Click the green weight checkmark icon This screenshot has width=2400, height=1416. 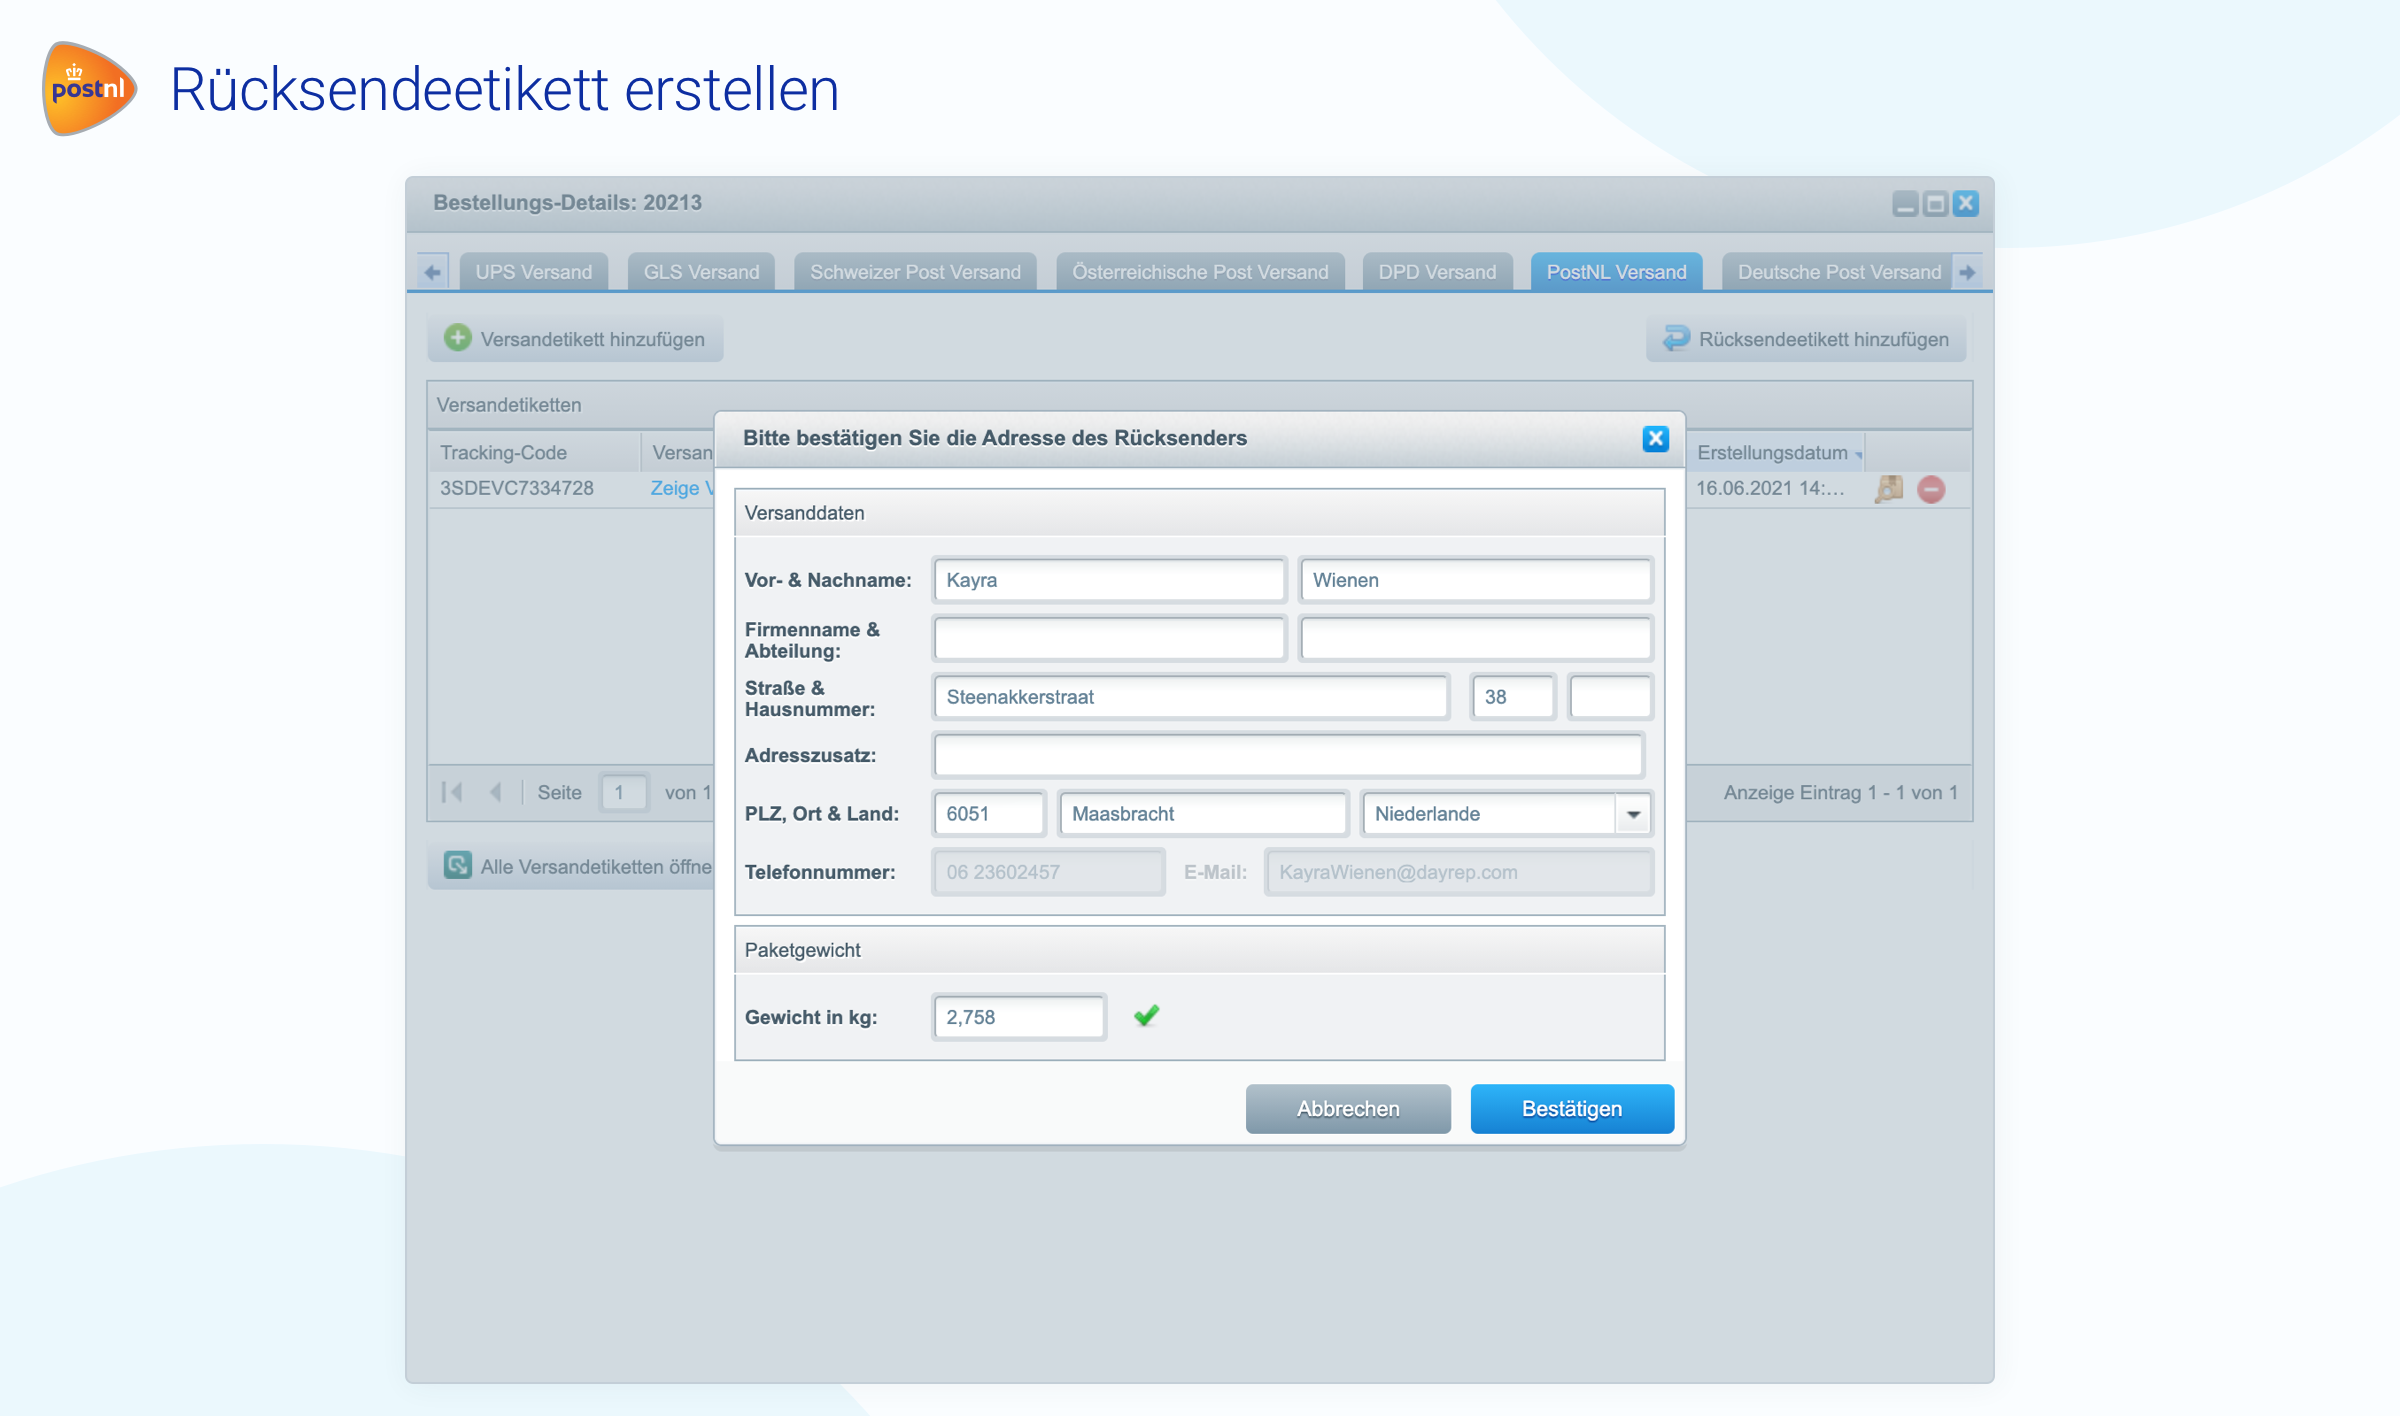pyautogui.click(x=1146, y=1016)
